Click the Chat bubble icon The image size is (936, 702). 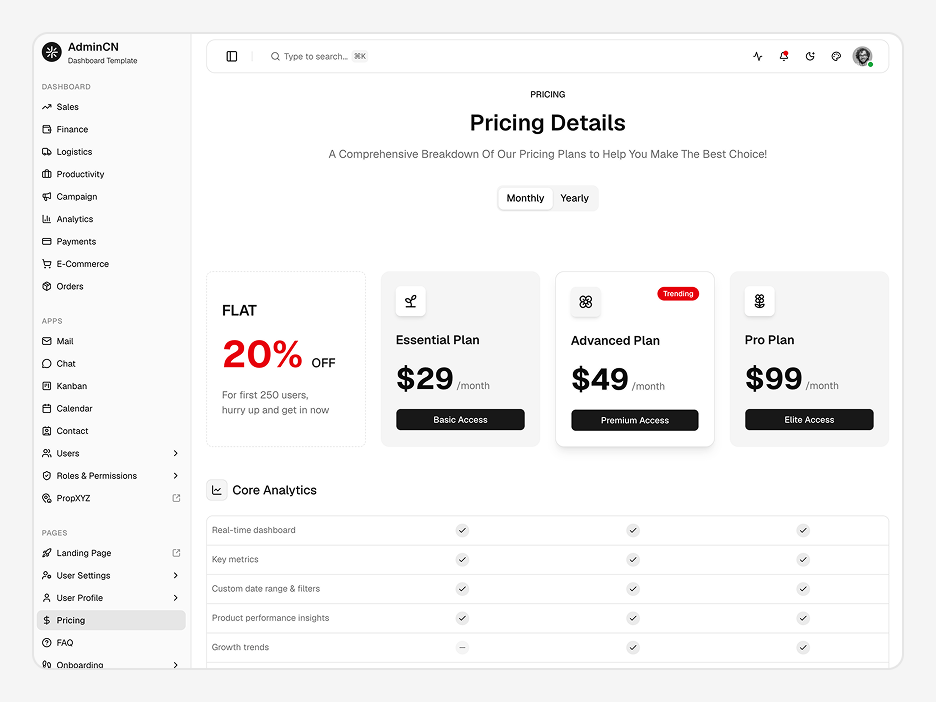pos(47,364)
